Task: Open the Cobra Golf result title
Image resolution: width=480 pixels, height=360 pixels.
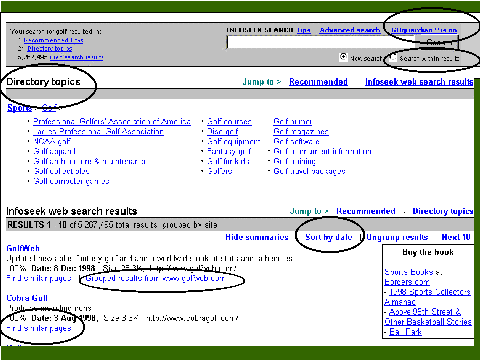Action: pyautogui.click(x=27, y=298)
